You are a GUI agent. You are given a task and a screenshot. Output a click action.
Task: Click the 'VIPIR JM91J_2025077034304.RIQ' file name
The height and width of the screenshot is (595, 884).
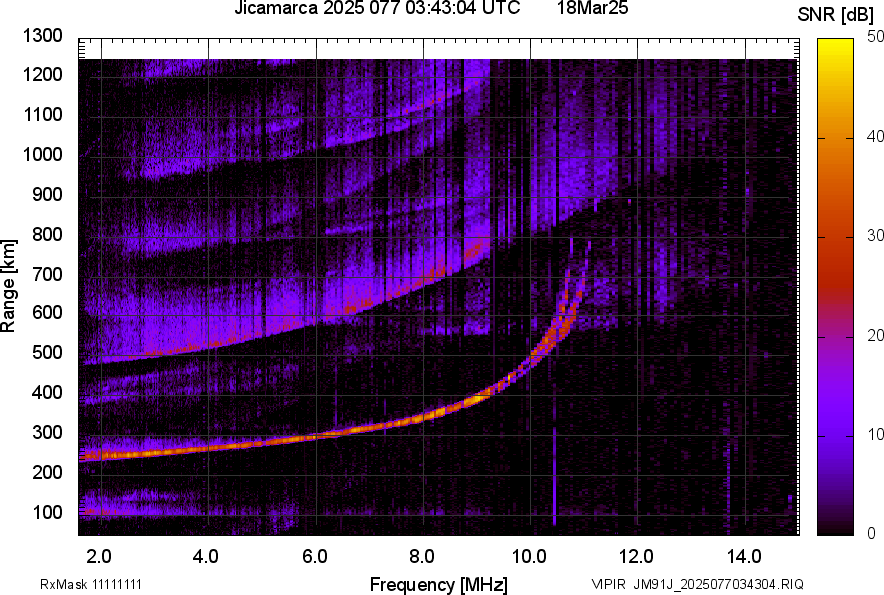[697, 584]
